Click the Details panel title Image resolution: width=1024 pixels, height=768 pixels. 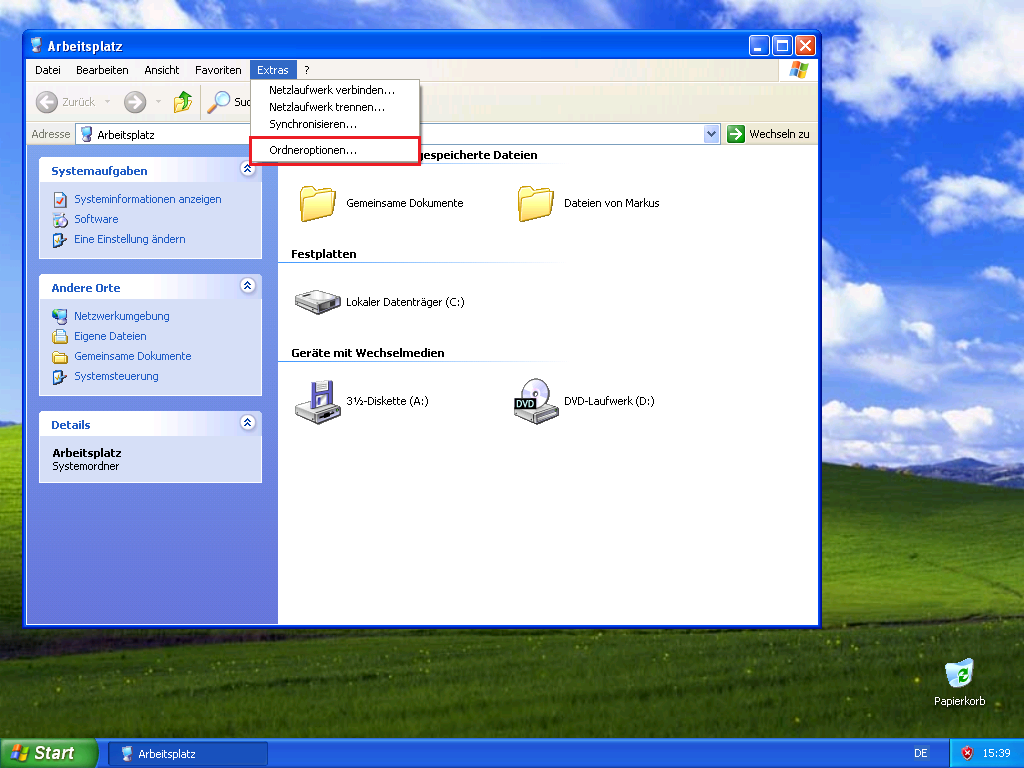pyautogui.click(x=71, y=425)
